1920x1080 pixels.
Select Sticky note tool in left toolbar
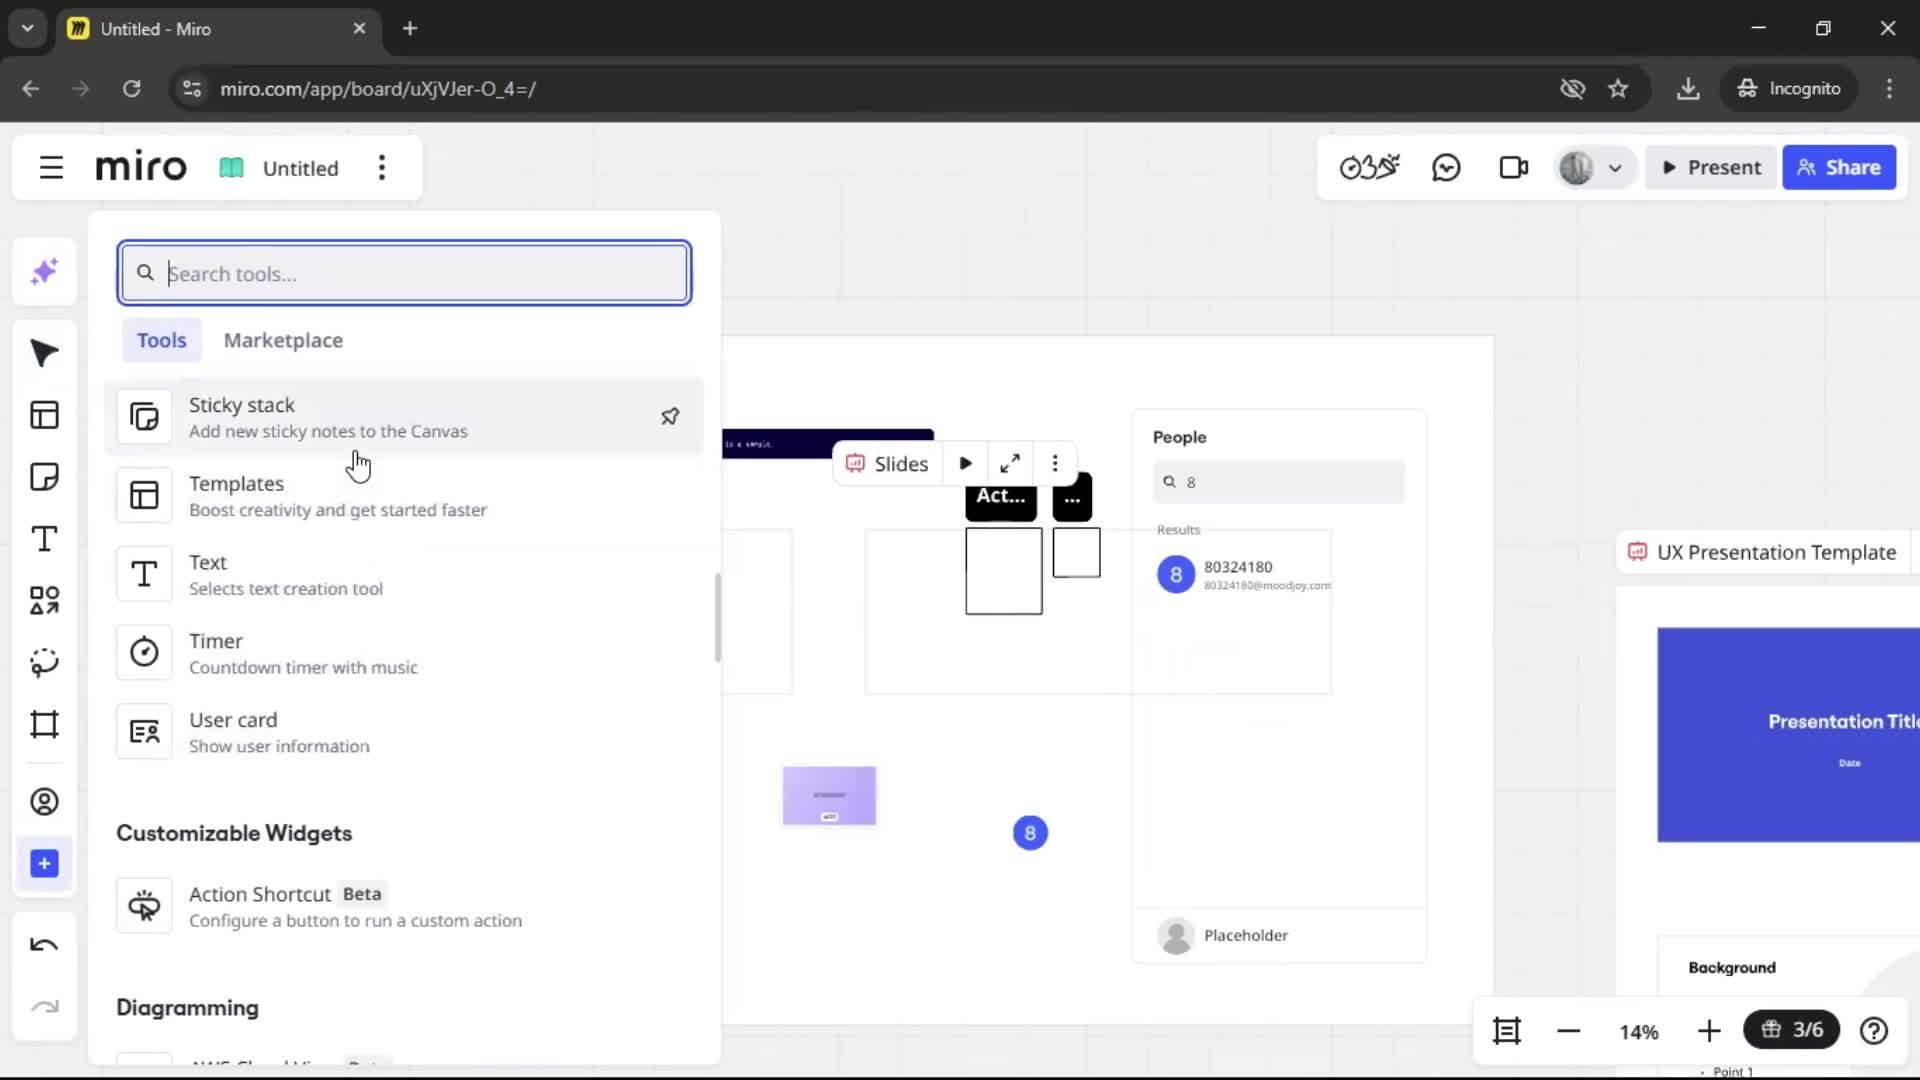pyautogui.click(x=44, y=477)
